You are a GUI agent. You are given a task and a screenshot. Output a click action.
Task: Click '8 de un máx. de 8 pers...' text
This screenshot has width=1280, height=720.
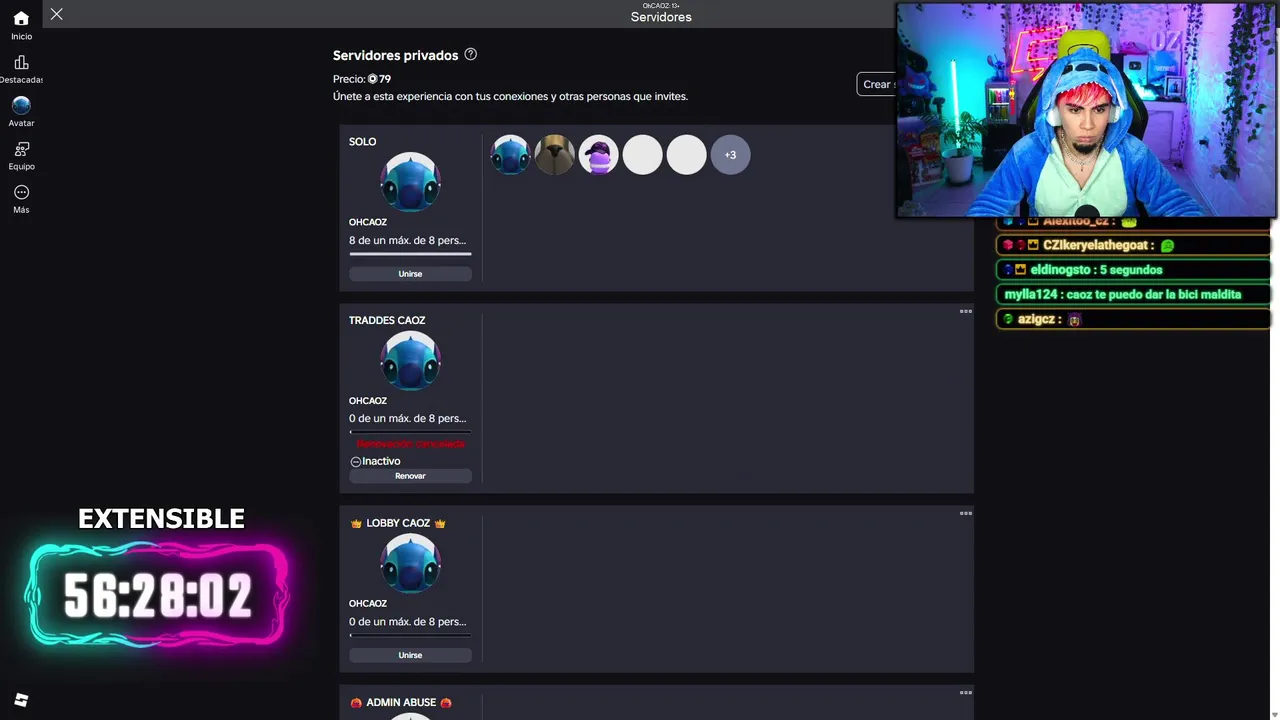(x=407, y=240)
